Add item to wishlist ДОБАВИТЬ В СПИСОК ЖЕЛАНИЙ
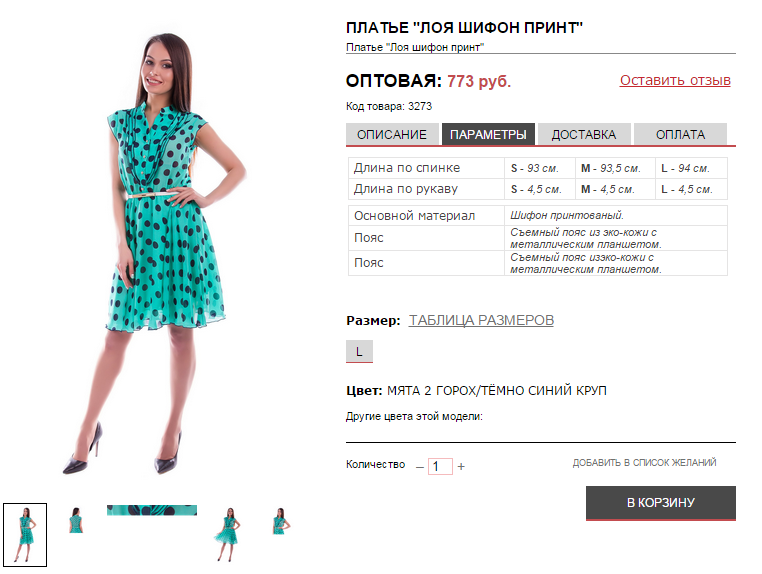The height and width of the screenshot is (574, 762). coord(644,463)
